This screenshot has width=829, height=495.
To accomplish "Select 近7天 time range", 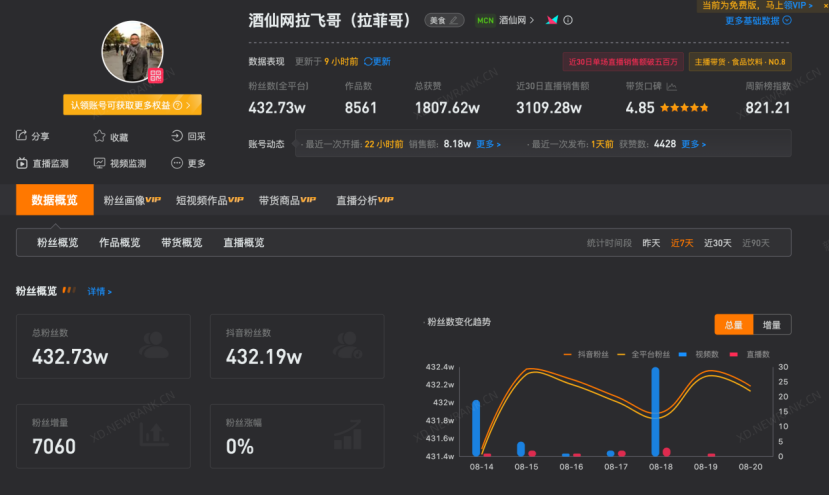I will tap(681, 243).
